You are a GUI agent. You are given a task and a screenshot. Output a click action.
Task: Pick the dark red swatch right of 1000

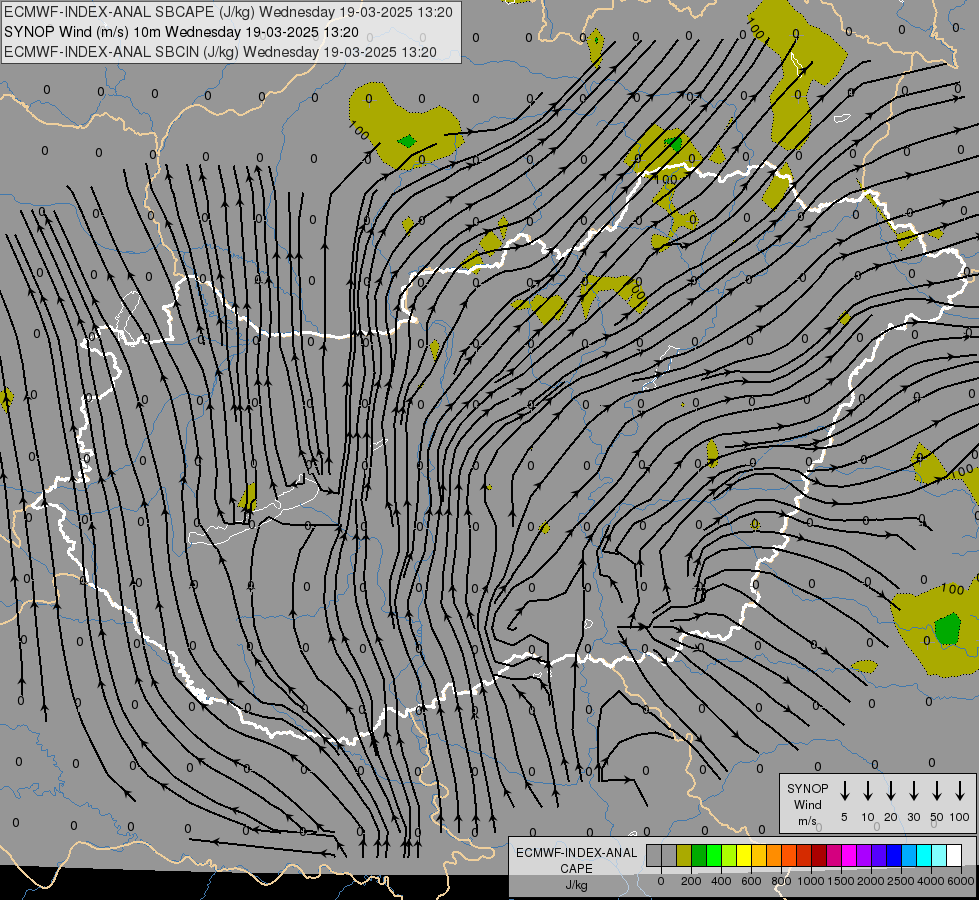pyautogui.click(x=819, y=855)
